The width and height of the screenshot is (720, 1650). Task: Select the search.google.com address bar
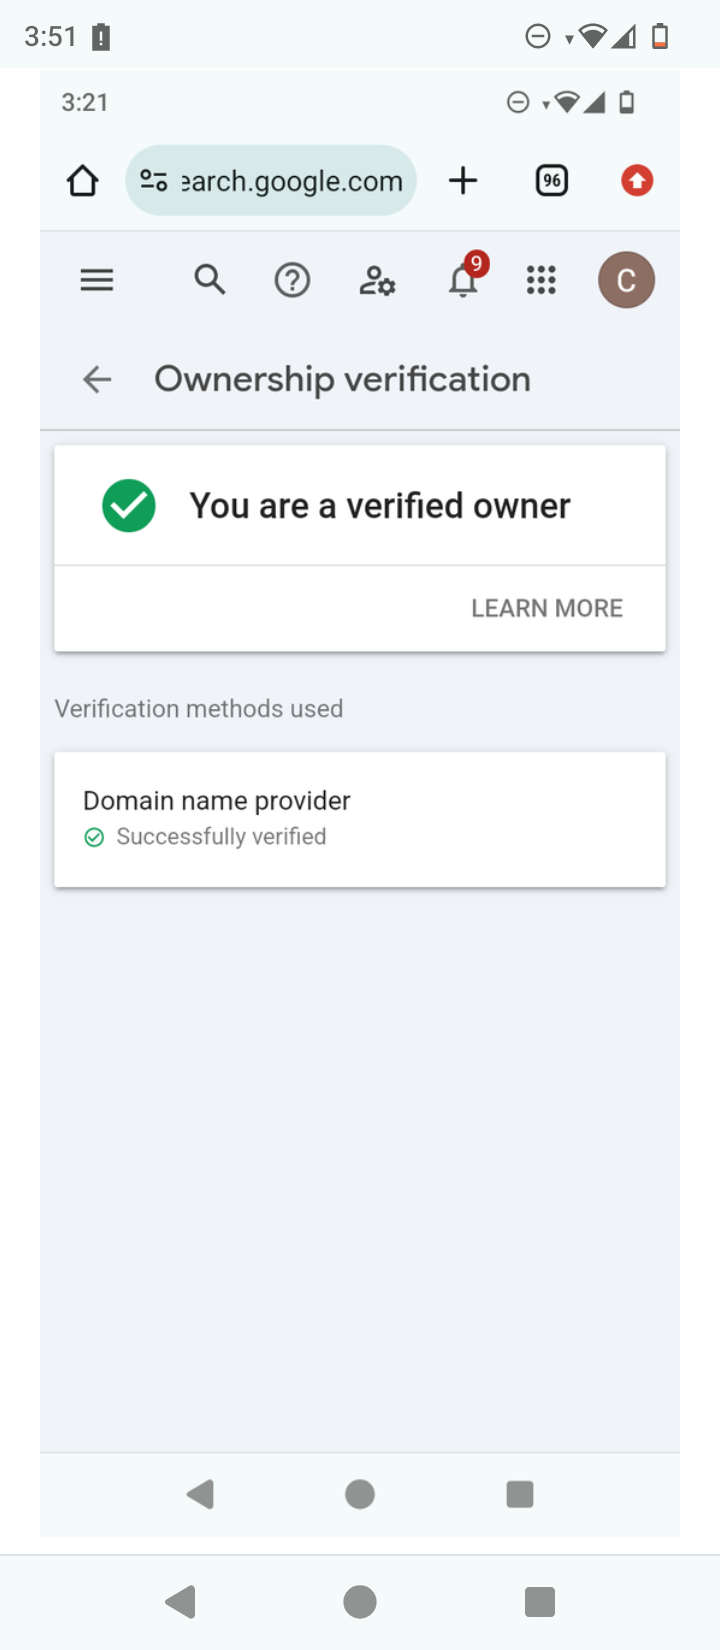(291, 181)
